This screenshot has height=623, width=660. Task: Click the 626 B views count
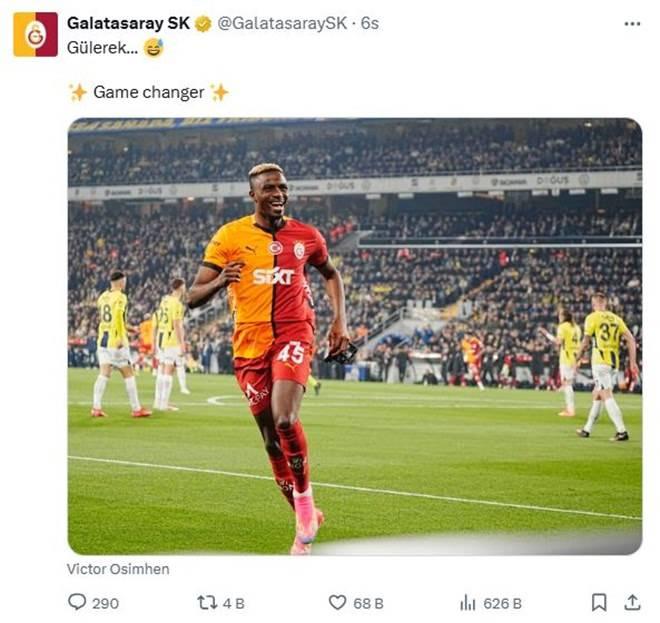503,603
